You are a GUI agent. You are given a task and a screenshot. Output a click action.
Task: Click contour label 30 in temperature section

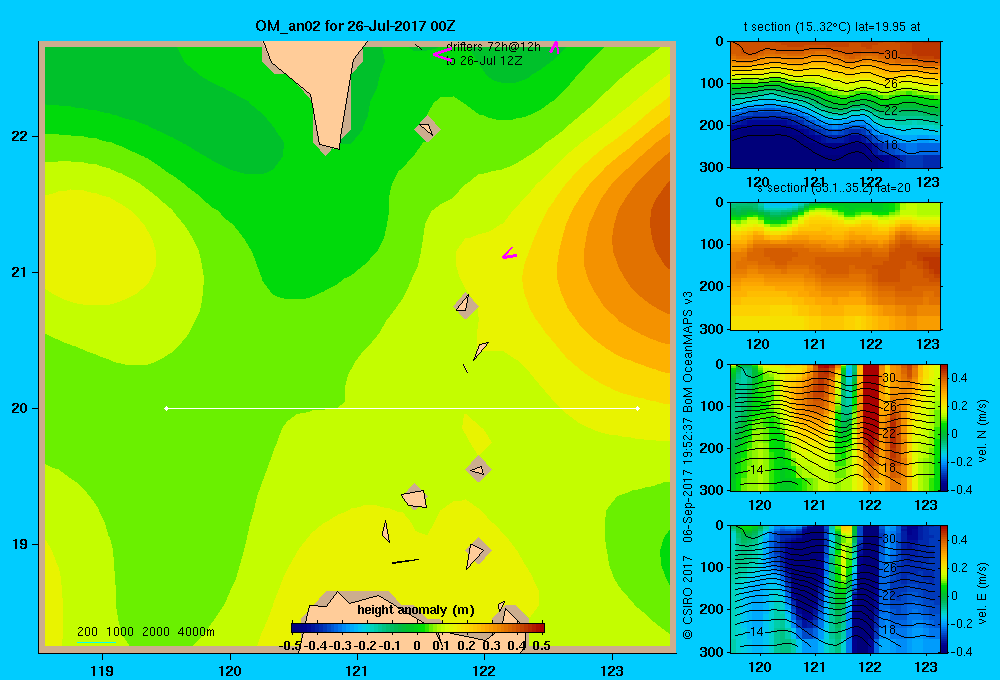(x=891, y=55)
